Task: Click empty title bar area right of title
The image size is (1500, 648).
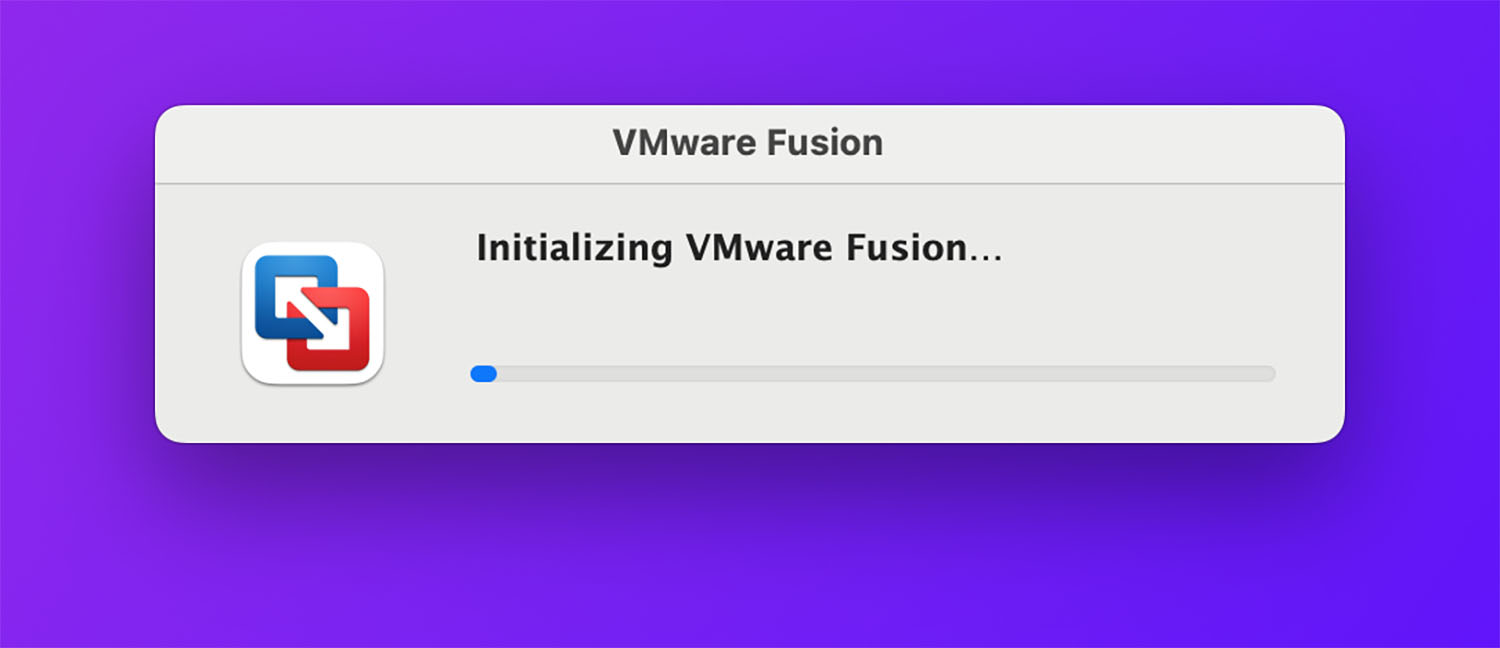Action: click(x=1110, y=143)
